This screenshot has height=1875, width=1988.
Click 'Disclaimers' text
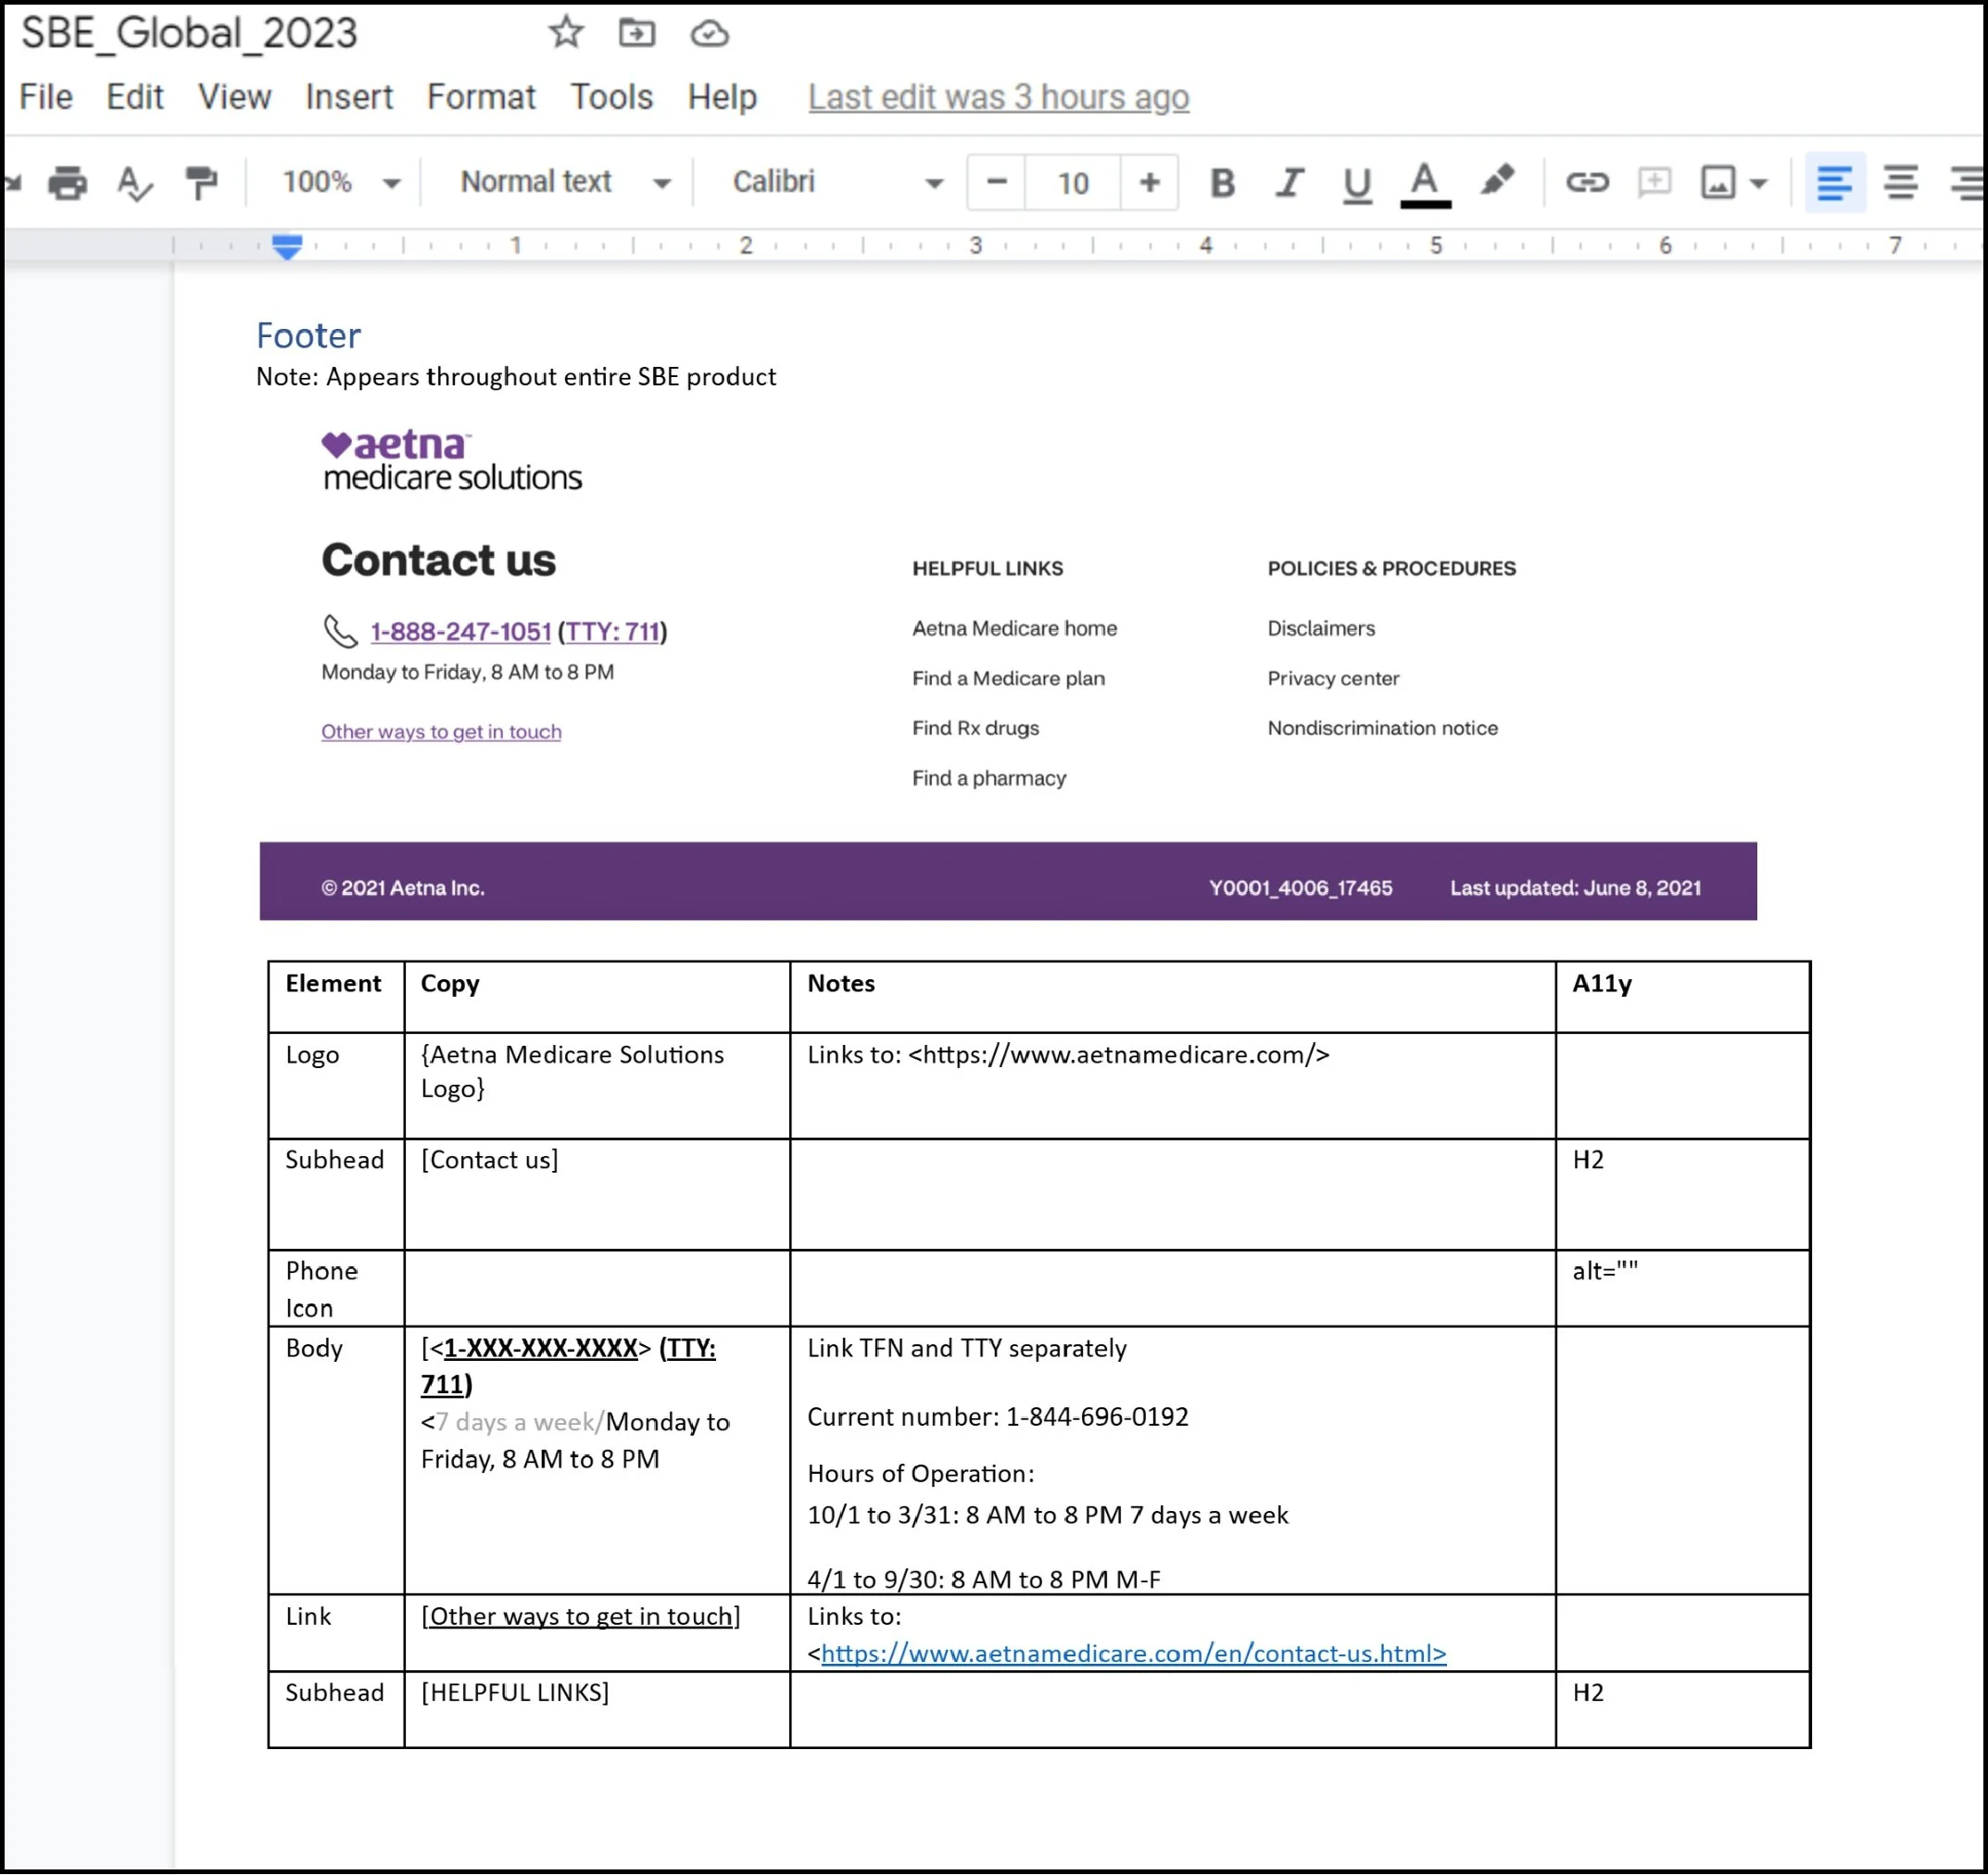pyautogui.click(x=1321, y=628)
